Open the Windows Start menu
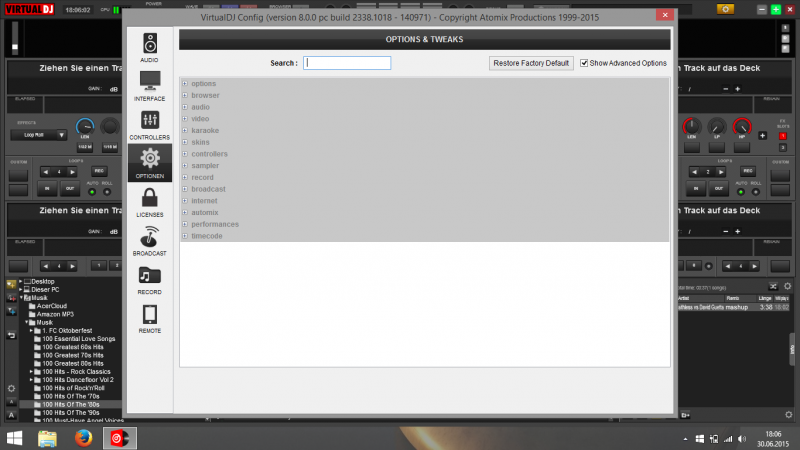800x450 pixels. tap(15, 438)
